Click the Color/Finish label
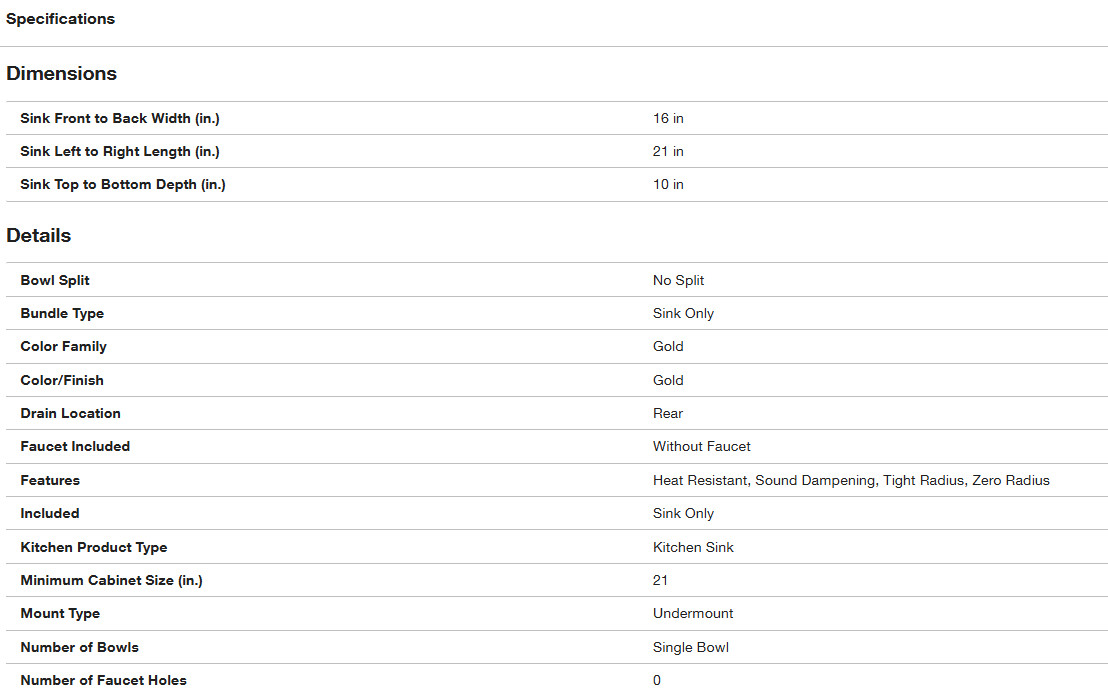The image size is (1108, 696). 62,380
